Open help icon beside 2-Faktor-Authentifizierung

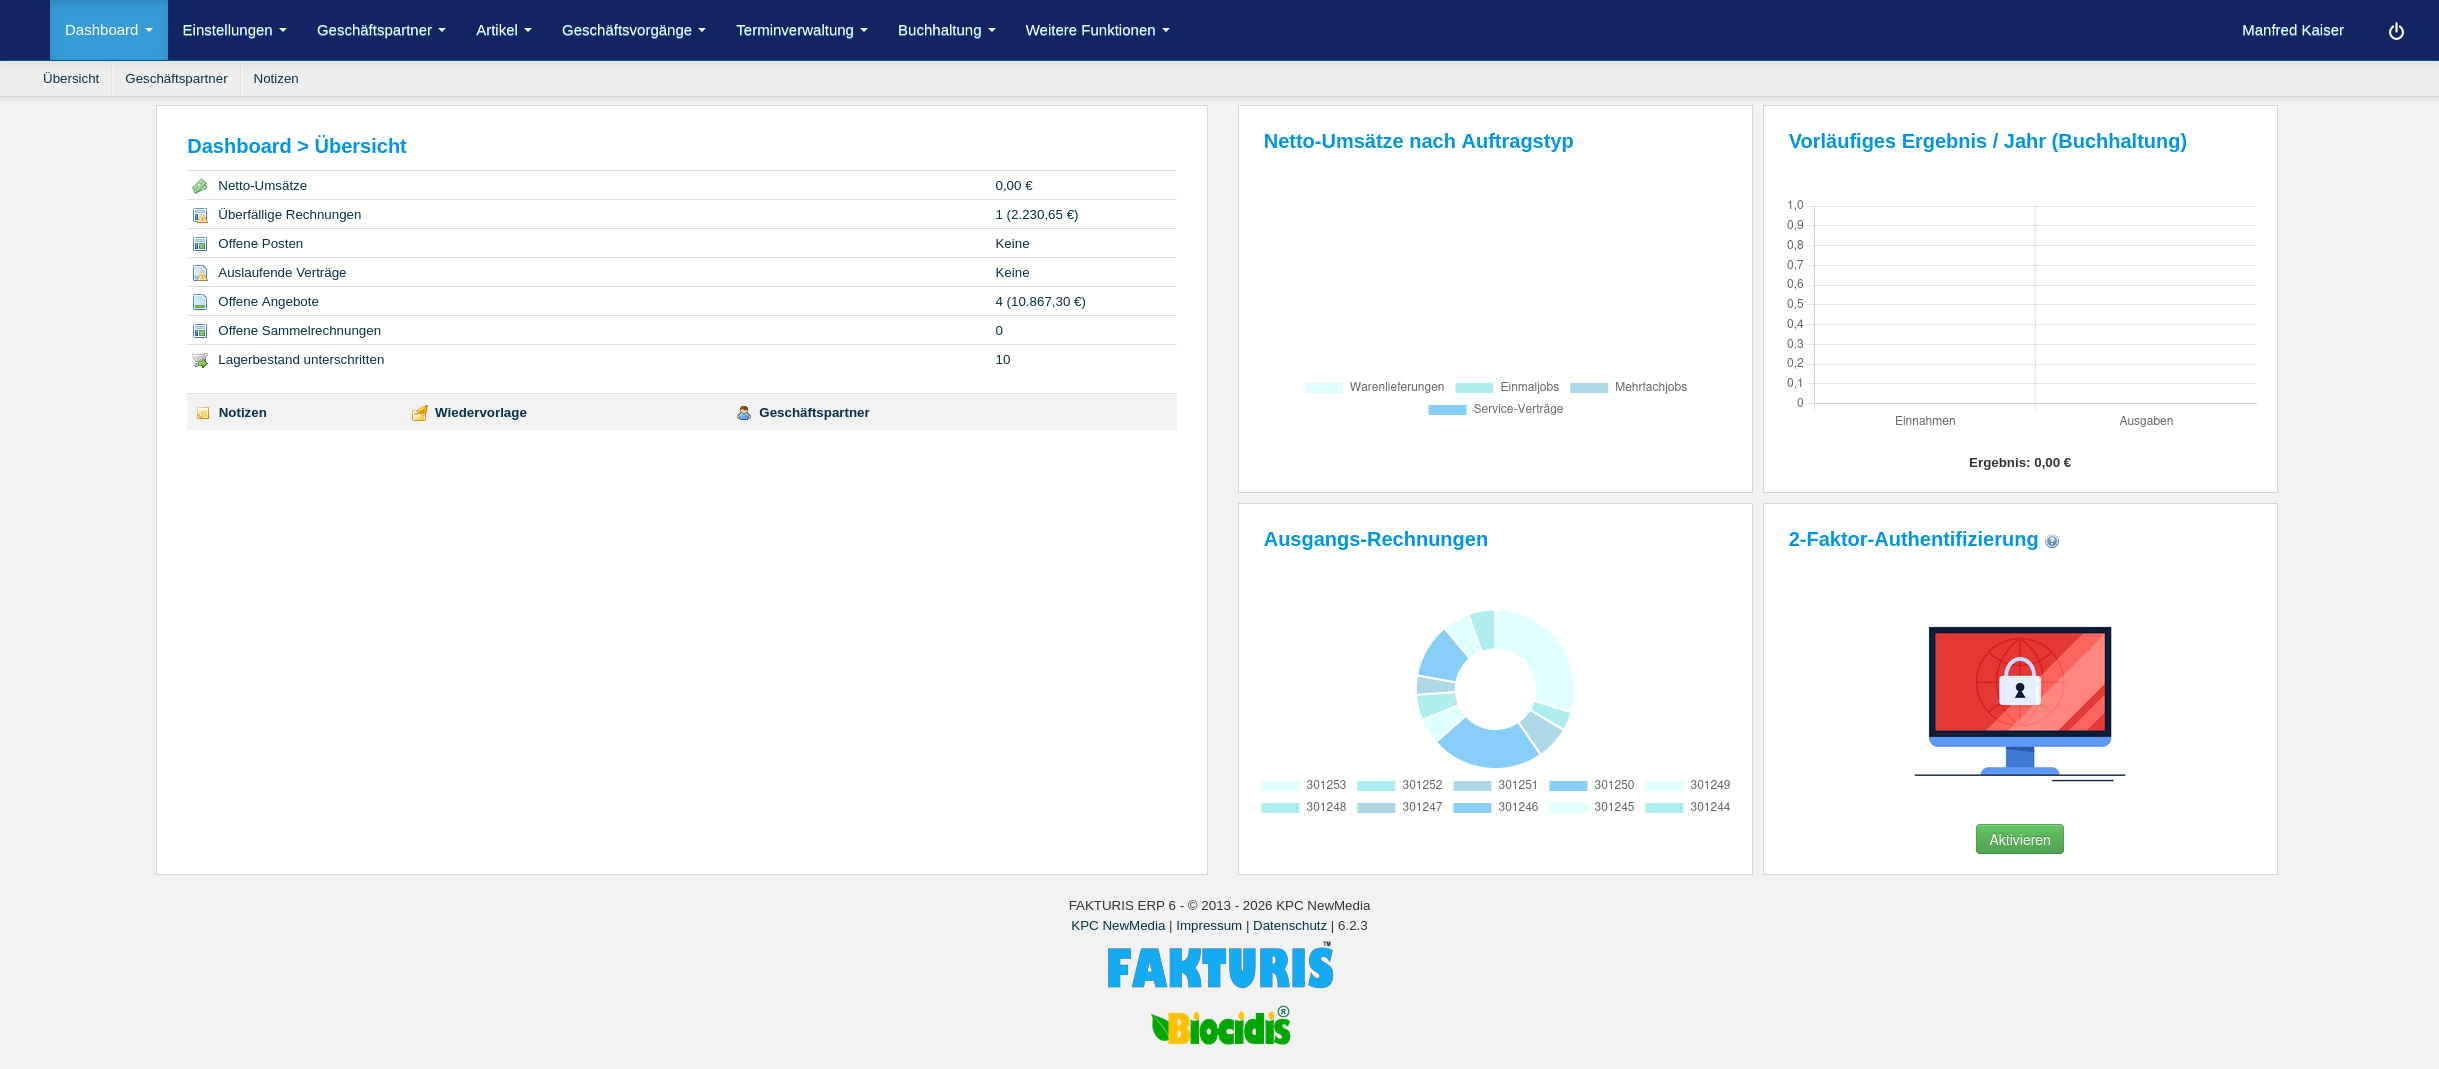click(2052, 542)
